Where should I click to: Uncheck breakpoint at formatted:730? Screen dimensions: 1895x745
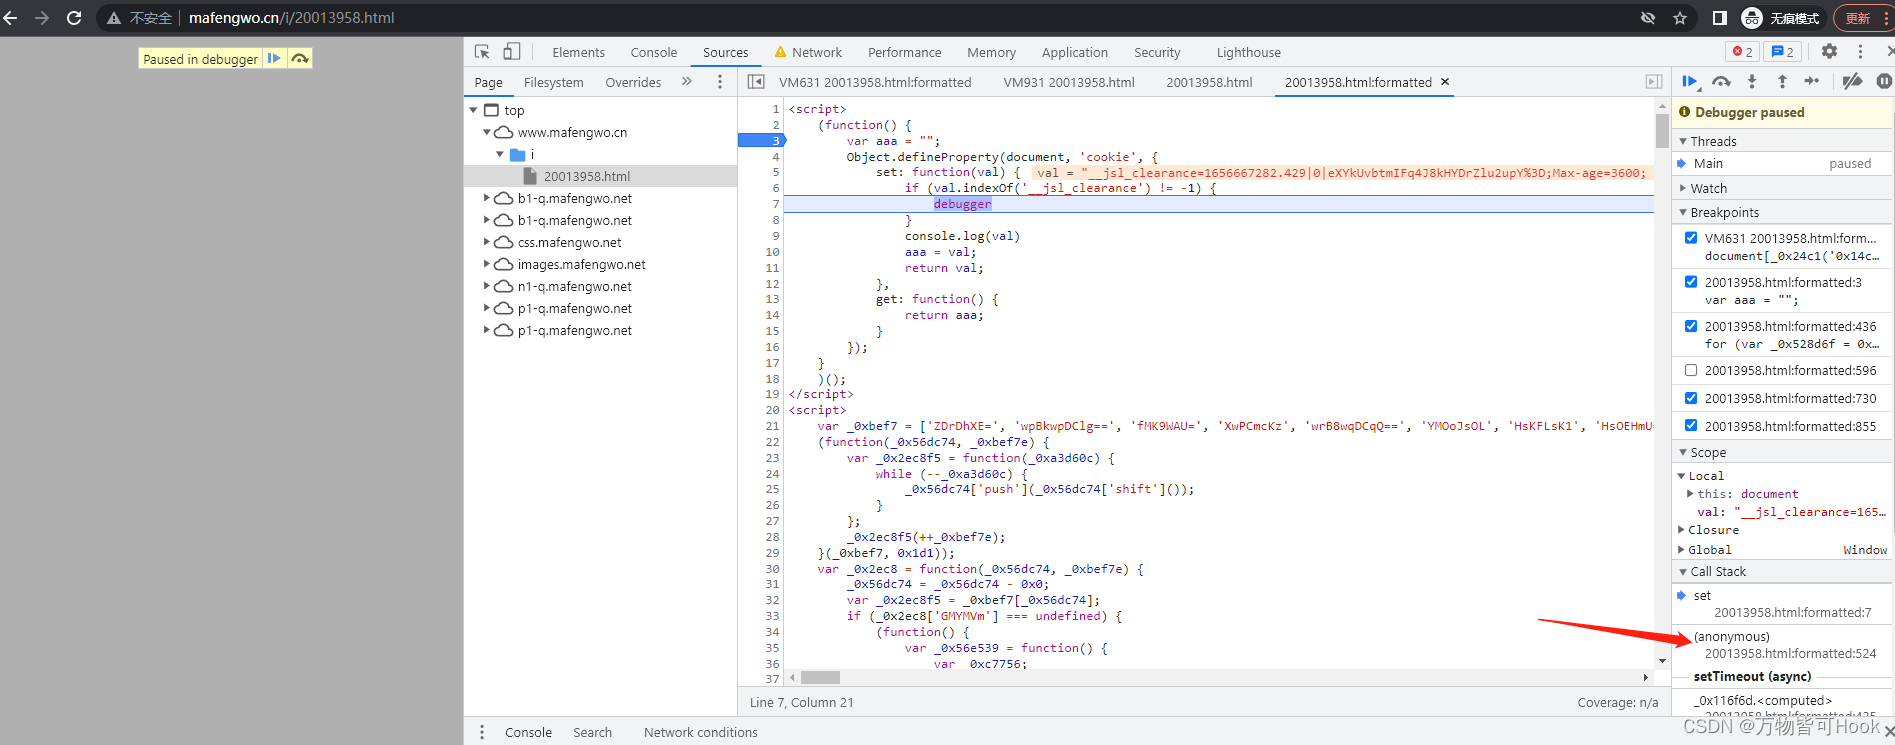coord(1691,398)
